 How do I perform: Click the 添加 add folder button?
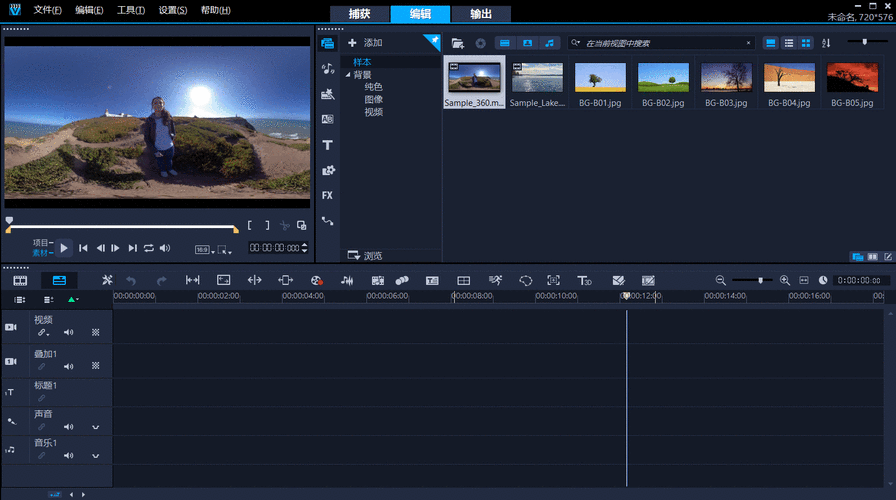coord(365,43)
